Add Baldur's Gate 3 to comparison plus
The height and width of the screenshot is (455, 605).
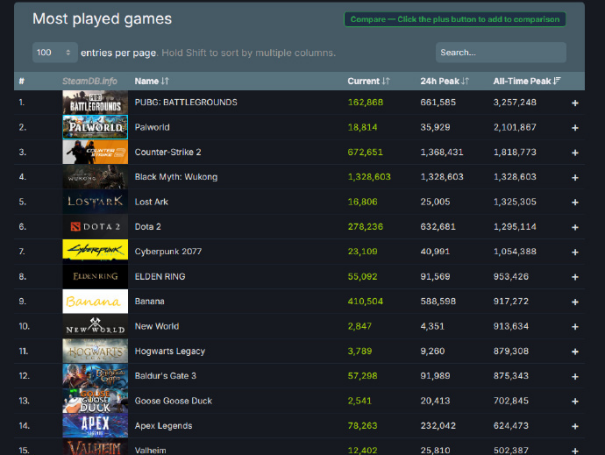pos(575,377)
